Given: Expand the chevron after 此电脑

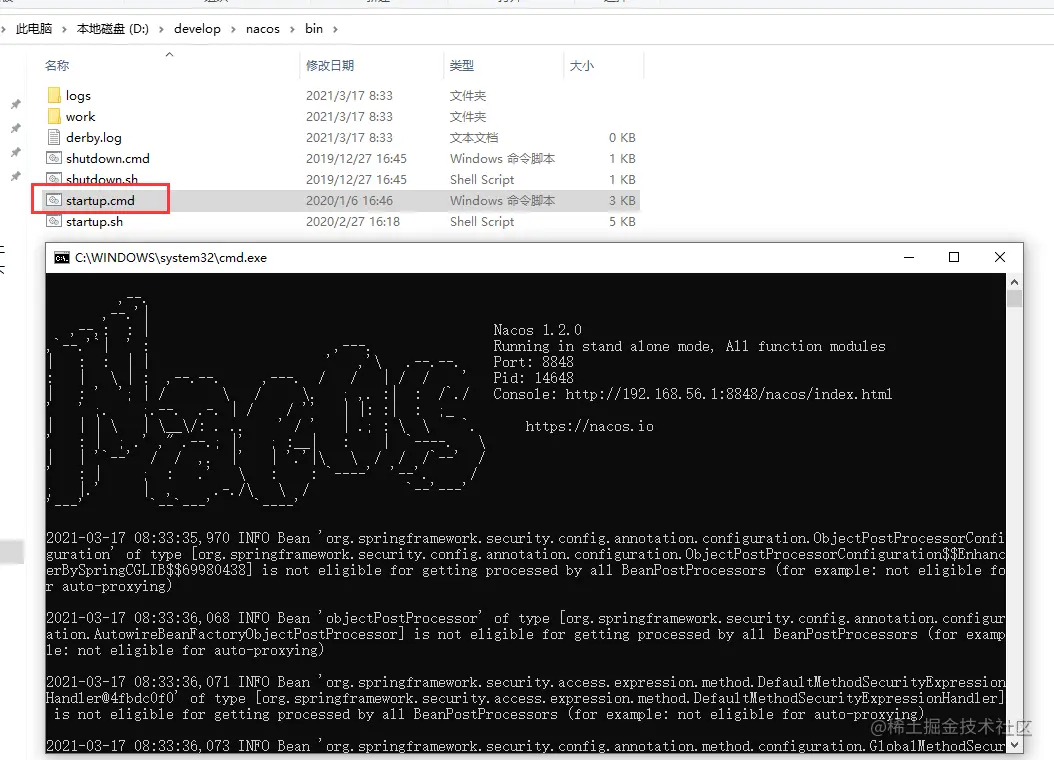Looking at the screenshot, I should pyautogui.click(x=64, y=29).
